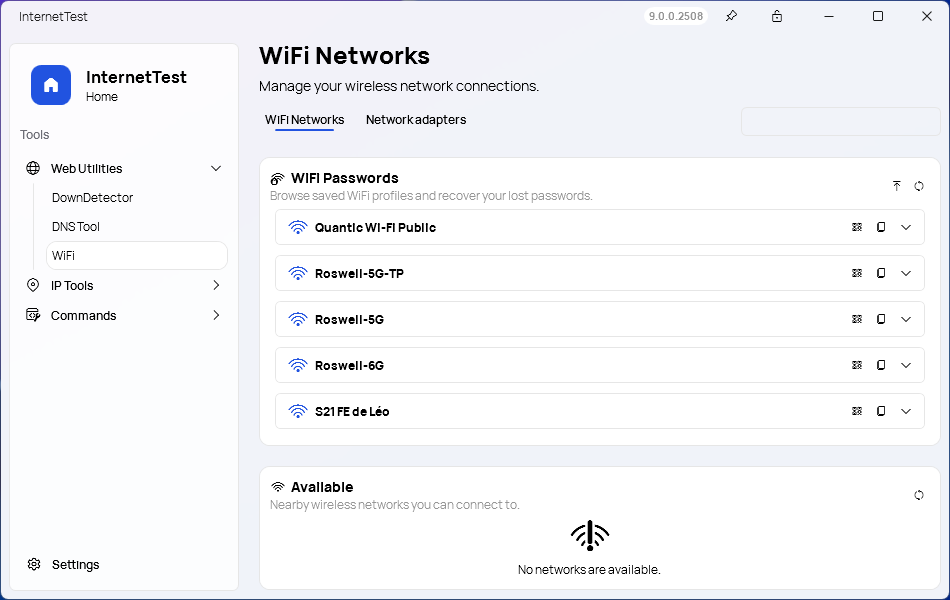Click the InternetTest Home title
950x600 pixels.
(x=136, y=78)
